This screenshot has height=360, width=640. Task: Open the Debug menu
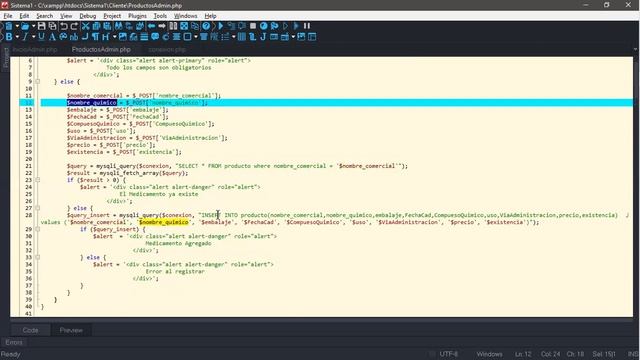click(x=88, y=16)
